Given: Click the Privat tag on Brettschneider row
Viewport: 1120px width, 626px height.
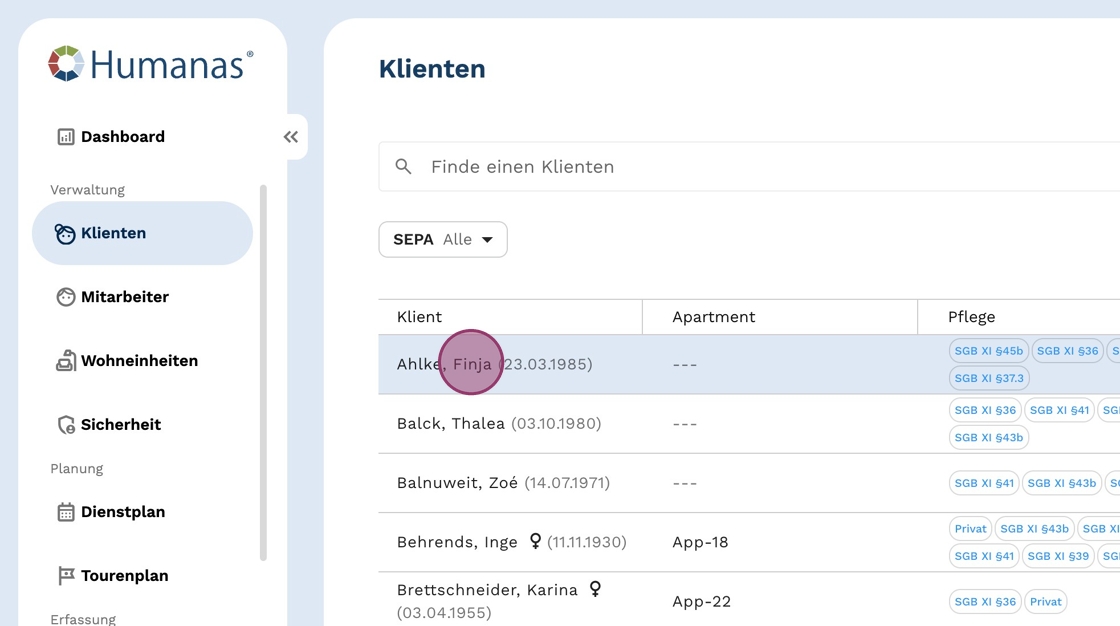Looking at the screenshot, I should tap(1046, 602).
